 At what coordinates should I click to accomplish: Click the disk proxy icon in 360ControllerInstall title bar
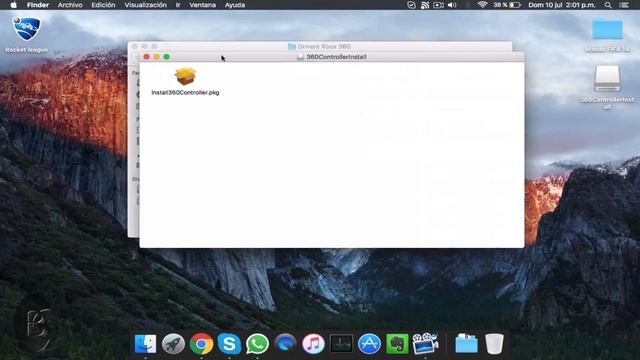[300, 57]
